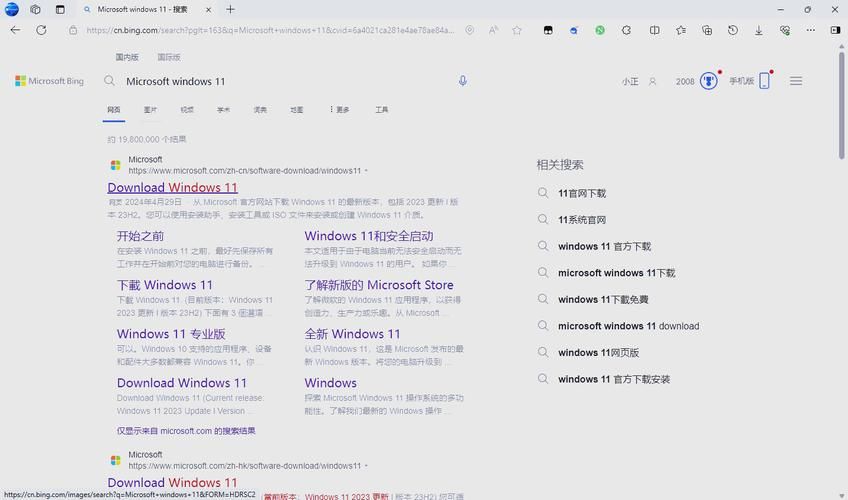Screen dimensions: 848x500
Task: Select the 网页 search tab
Action: (x=114, y=110)
